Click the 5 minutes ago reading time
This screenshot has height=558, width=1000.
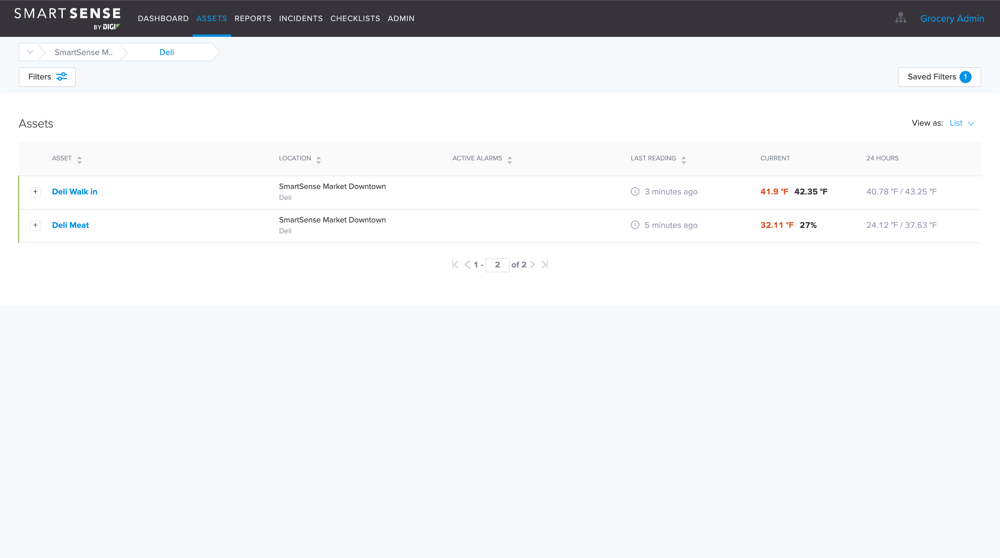(x=671, y=225)
